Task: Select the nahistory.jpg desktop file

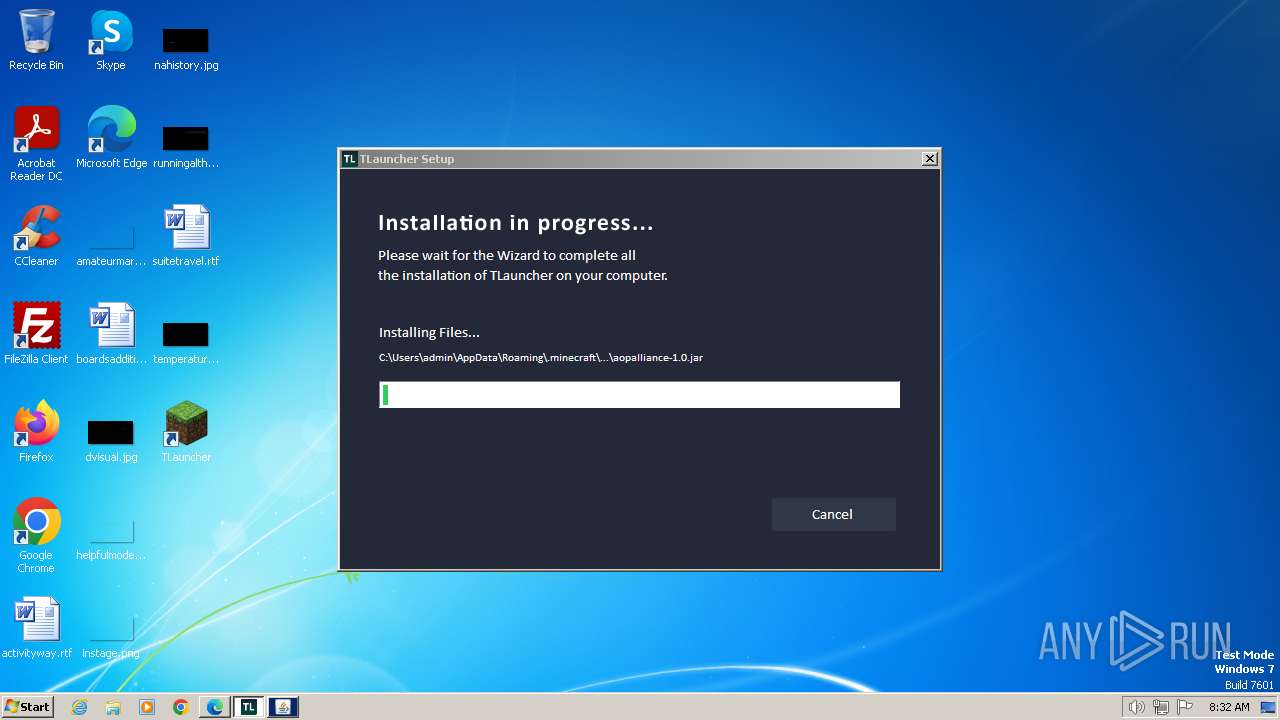Action: tap(186, 48)
